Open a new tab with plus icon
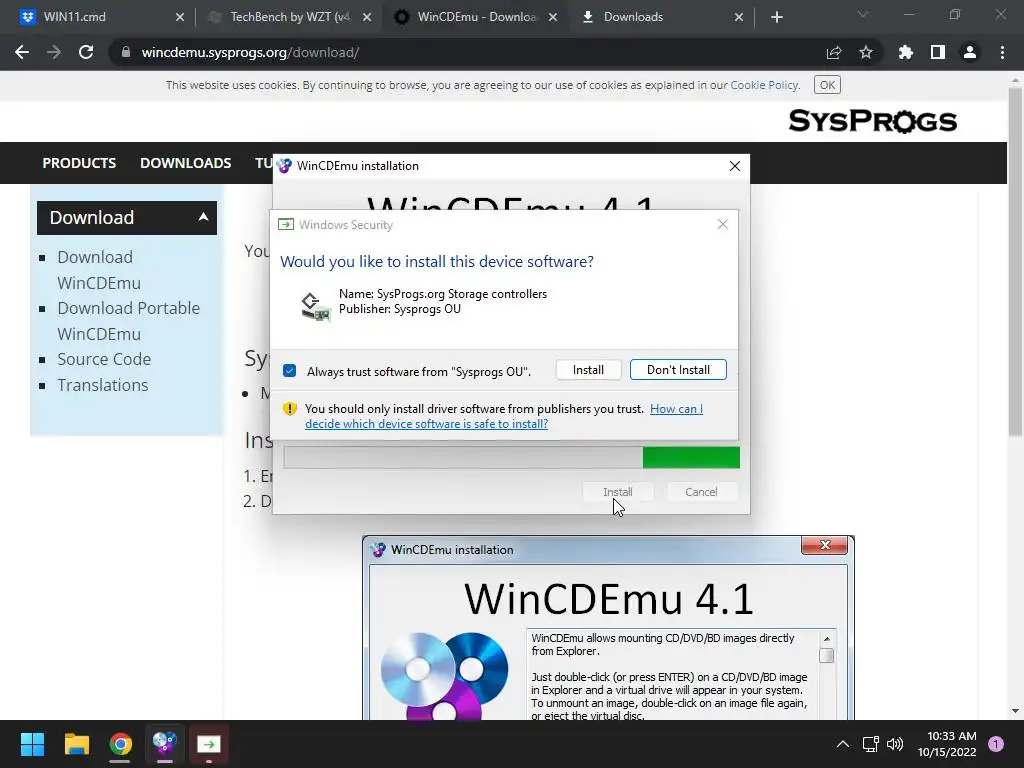The height and width of the screenshot is (768, 1024). coord(776,17)
